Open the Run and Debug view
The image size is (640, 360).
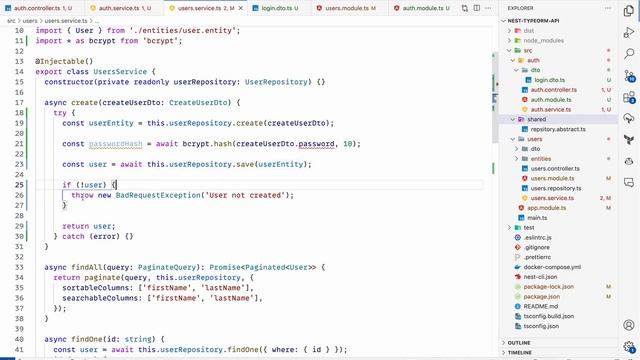tap(629, 32)
